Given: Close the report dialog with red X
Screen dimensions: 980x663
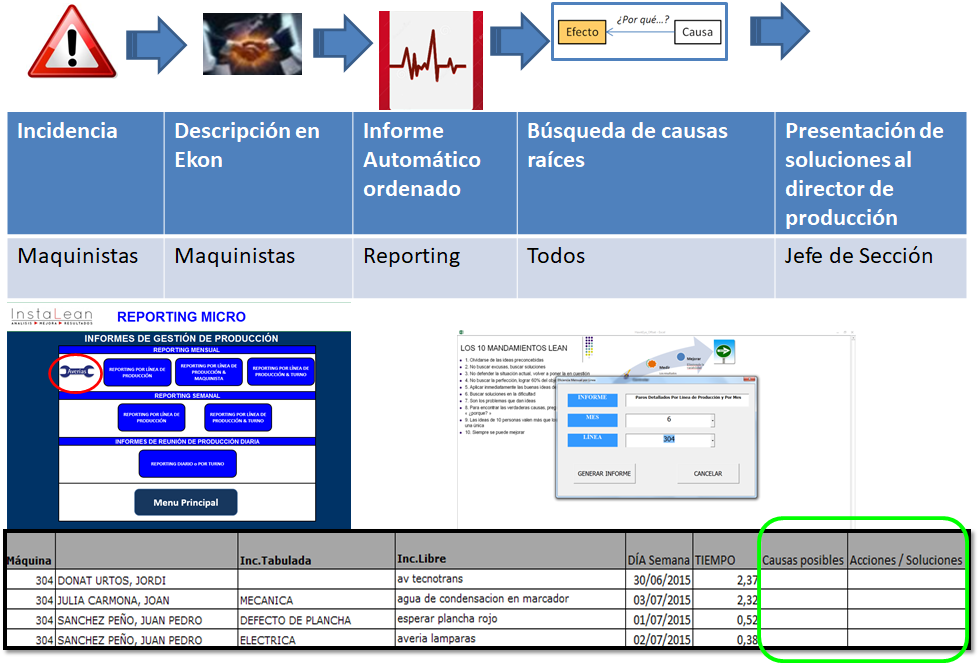Looking at the screenshot, I should click(749, 380).
